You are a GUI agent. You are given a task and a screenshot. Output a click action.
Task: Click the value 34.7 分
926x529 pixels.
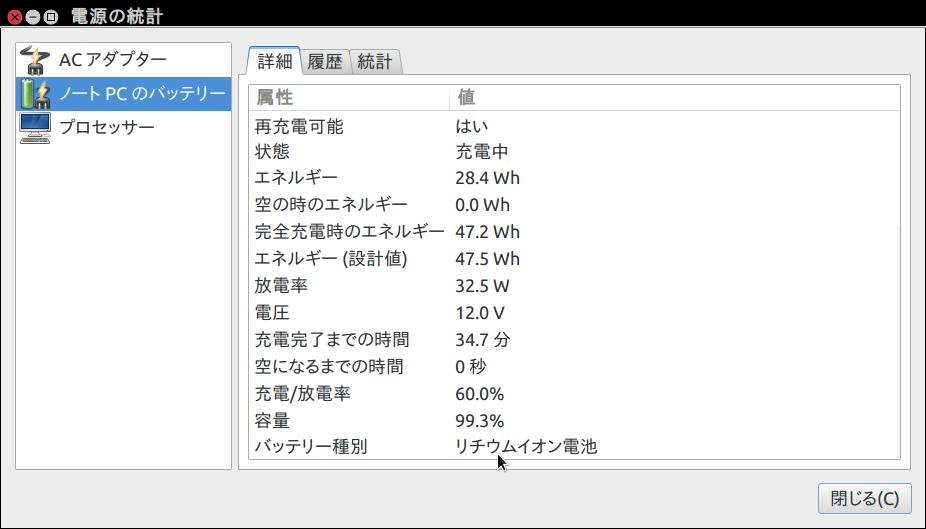coord(482,340)
